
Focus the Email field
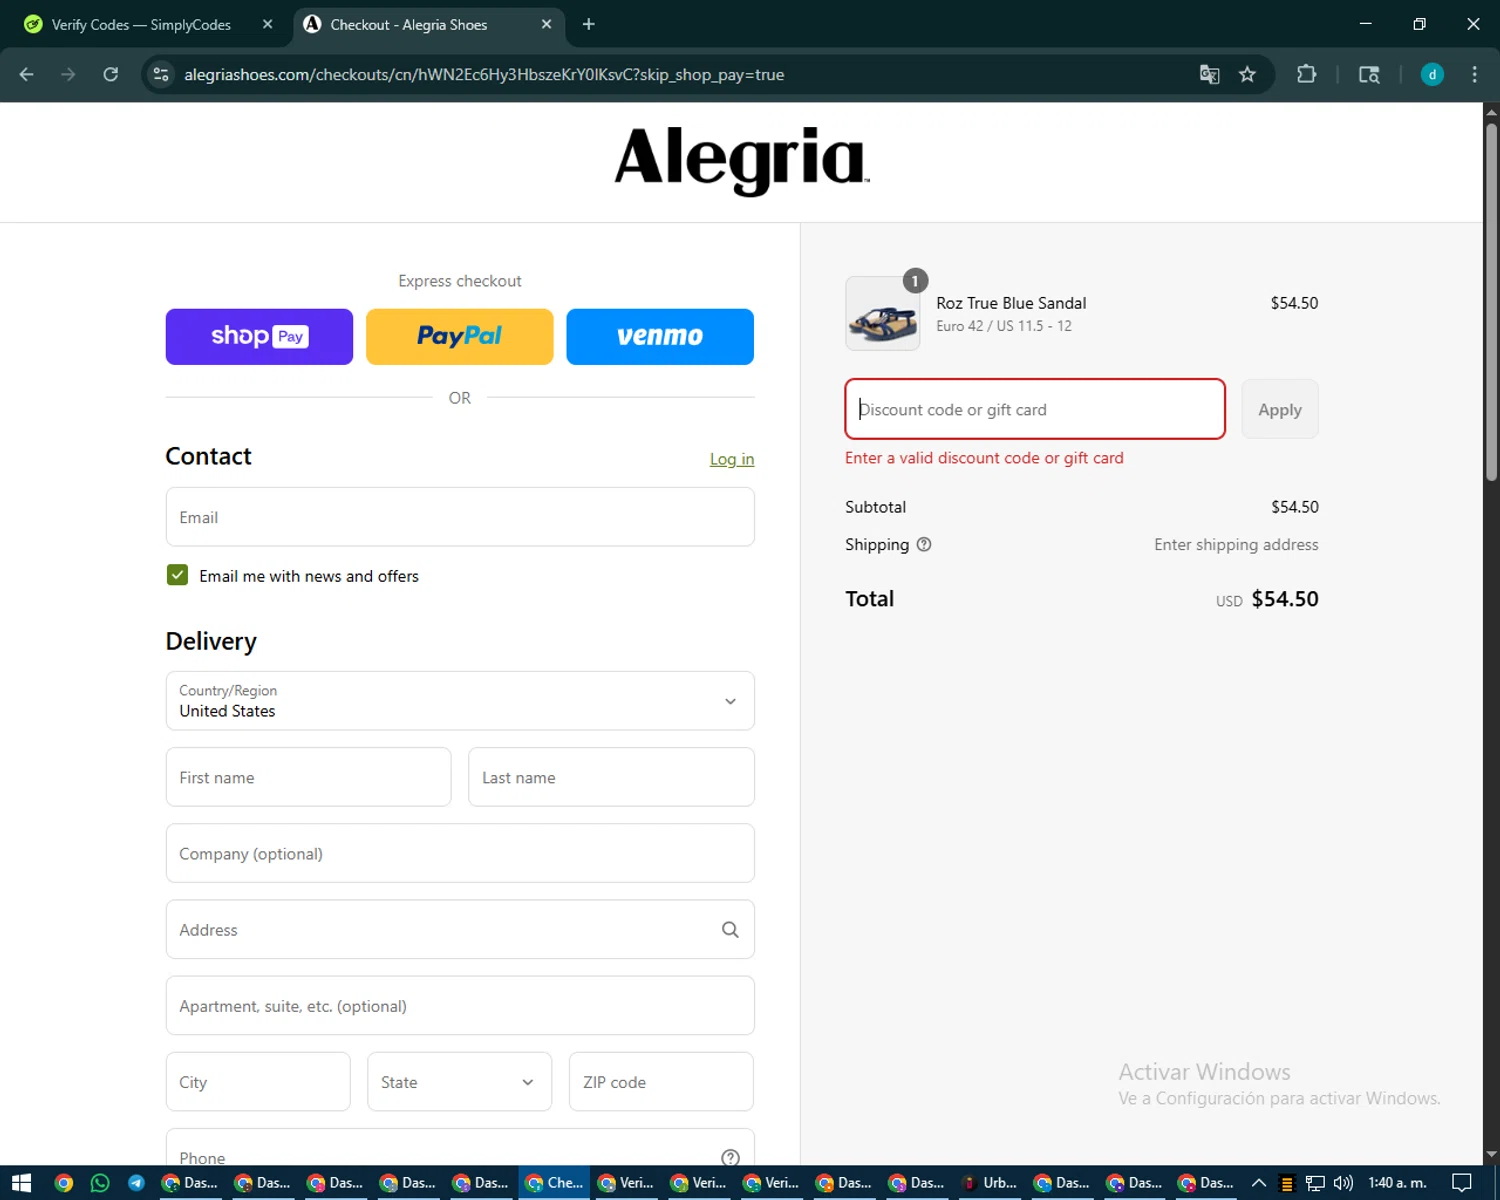pyautogui.click(x=460, y=517)
